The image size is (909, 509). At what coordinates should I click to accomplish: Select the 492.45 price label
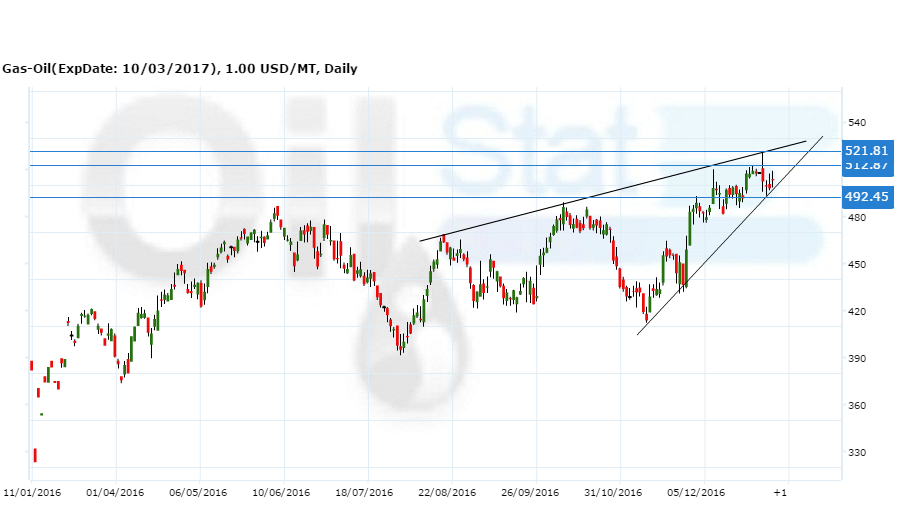[866, 197]
